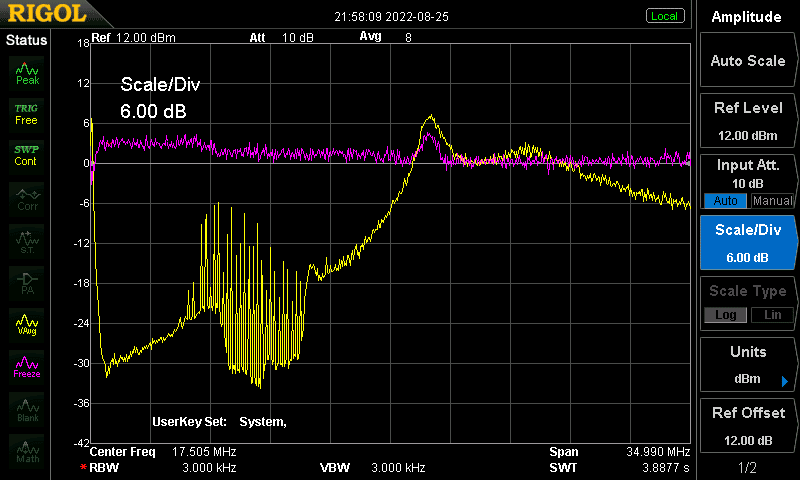
Task: Click the yellow VAvg trace icon
Action: [x=27, y=325]
